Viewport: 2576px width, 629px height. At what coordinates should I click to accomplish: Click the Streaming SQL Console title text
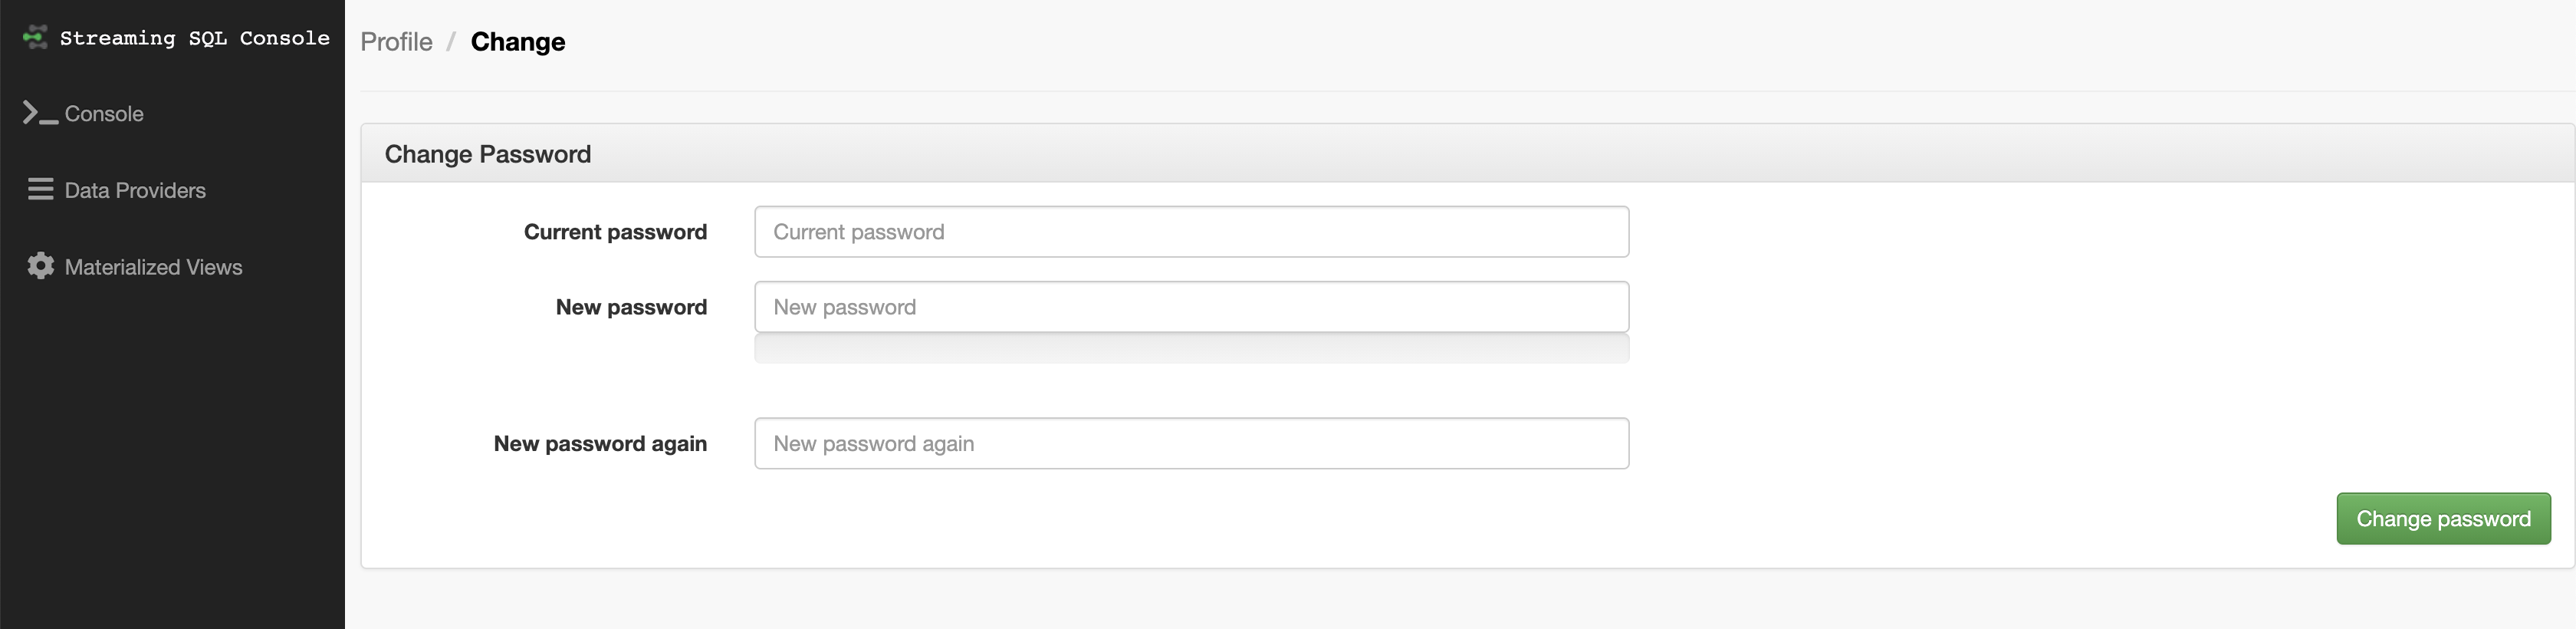(x=194, y=38)
